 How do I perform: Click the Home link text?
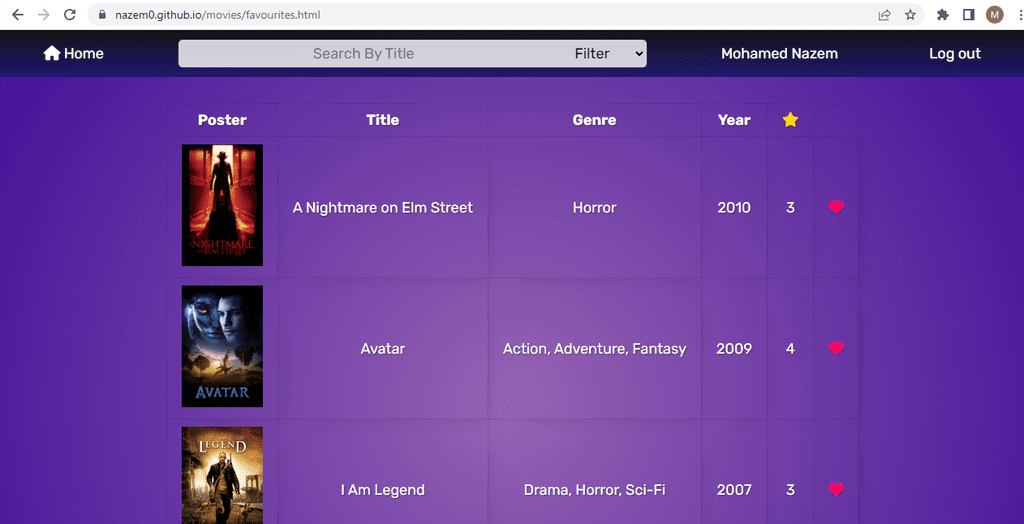(x=84, y=54)
